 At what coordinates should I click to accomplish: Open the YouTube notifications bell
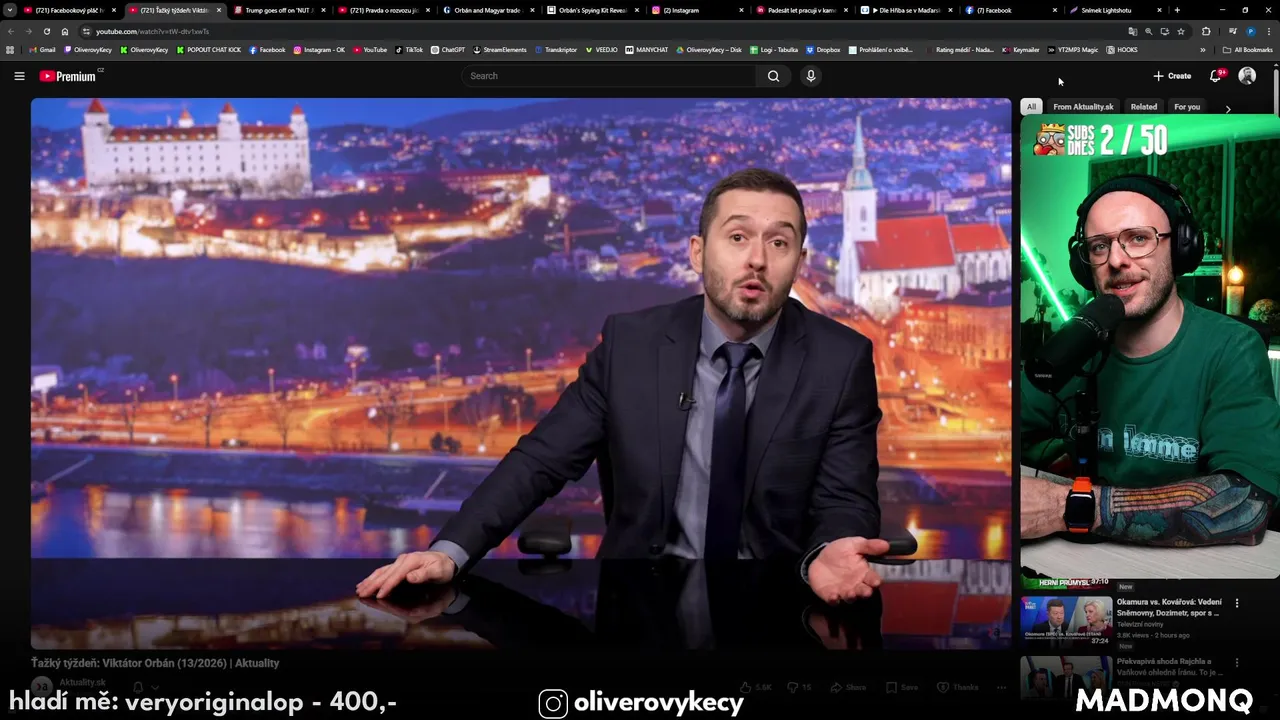(x=1216, y=76)
